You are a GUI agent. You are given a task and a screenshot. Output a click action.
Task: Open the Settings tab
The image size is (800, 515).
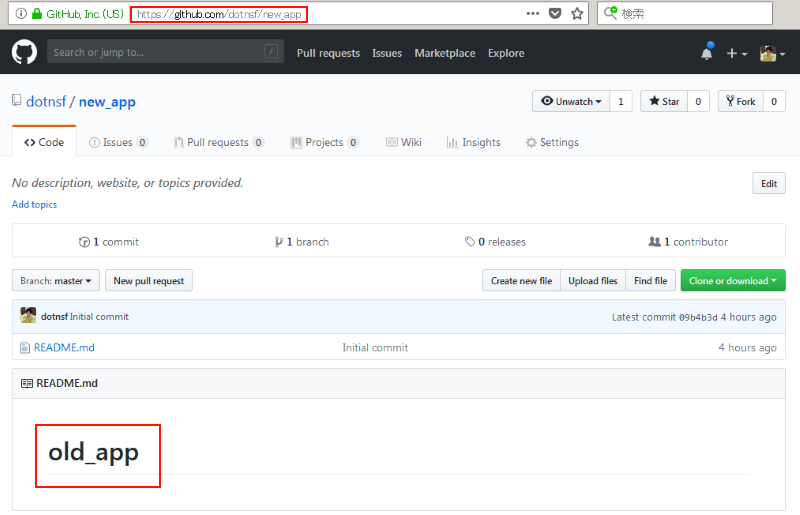pyautogui.click(x=552, y=142)
